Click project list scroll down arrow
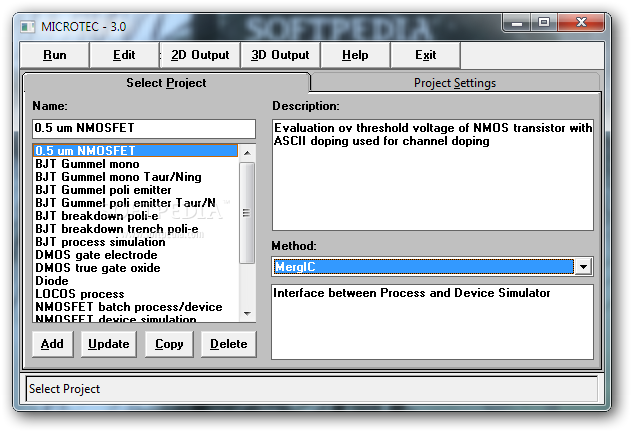The height and width of the screenshot is (432, 632). click(x=247, y=314)
